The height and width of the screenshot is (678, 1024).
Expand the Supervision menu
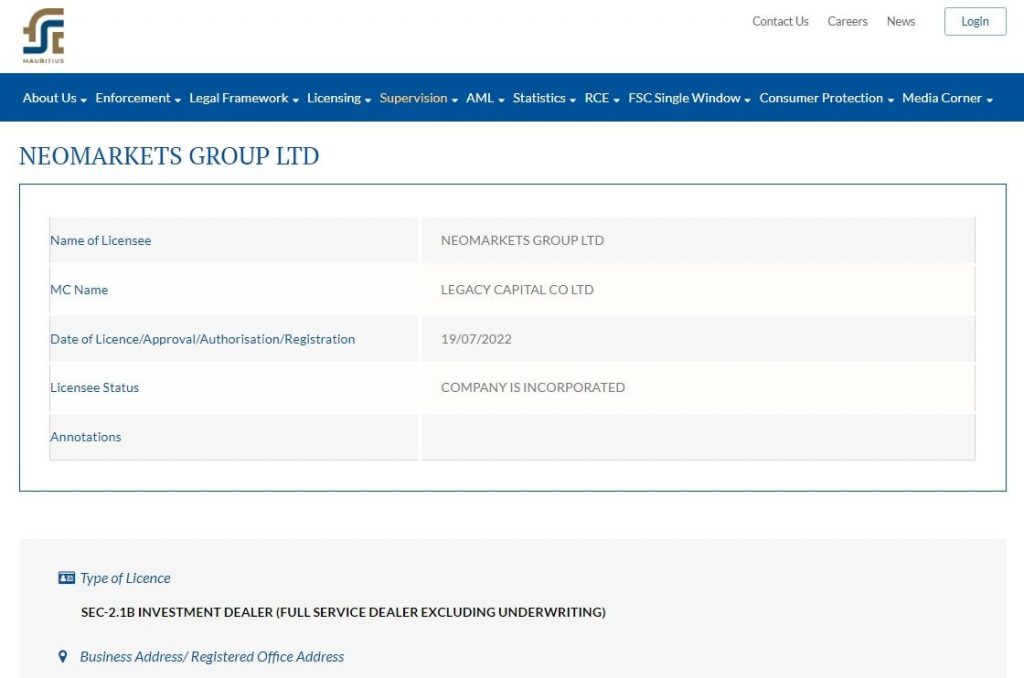[419, 98]
